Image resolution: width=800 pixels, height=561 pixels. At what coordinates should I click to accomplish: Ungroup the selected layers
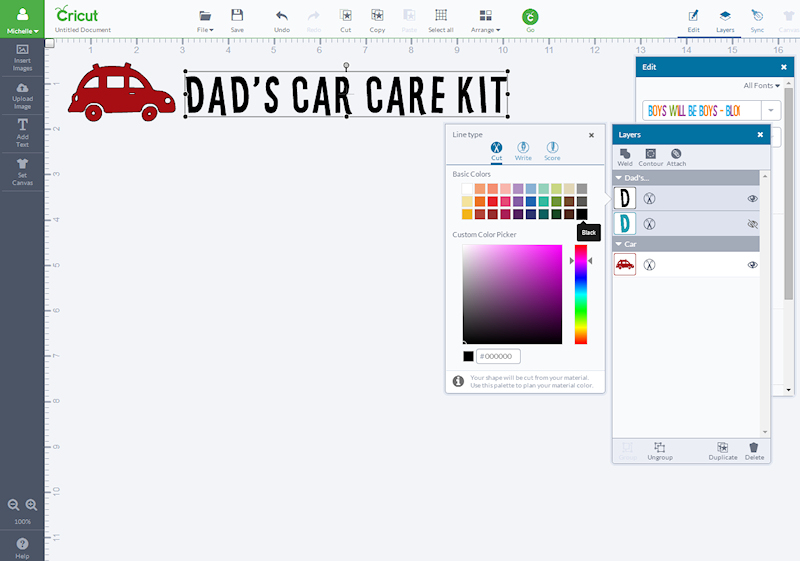point(660,451)
